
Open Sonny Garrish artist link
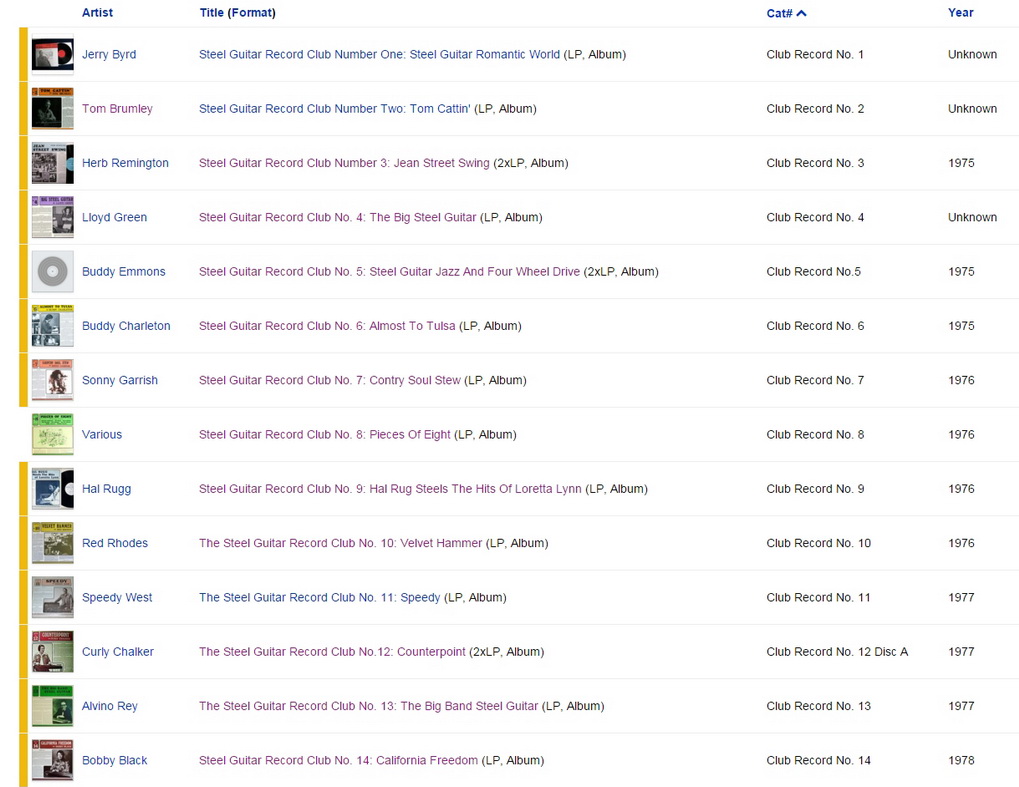coord(120,380)
